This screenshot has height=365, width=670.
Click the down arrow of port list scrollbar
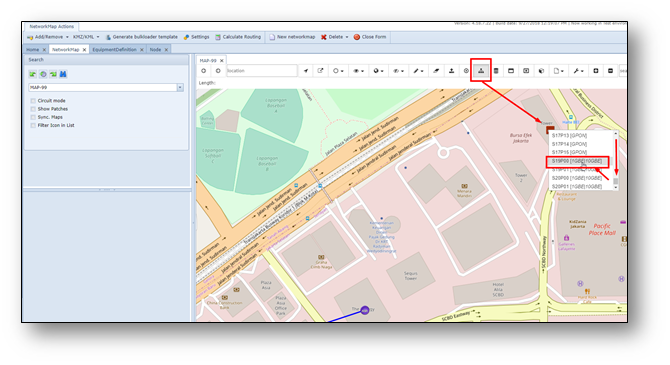point(615,188)
